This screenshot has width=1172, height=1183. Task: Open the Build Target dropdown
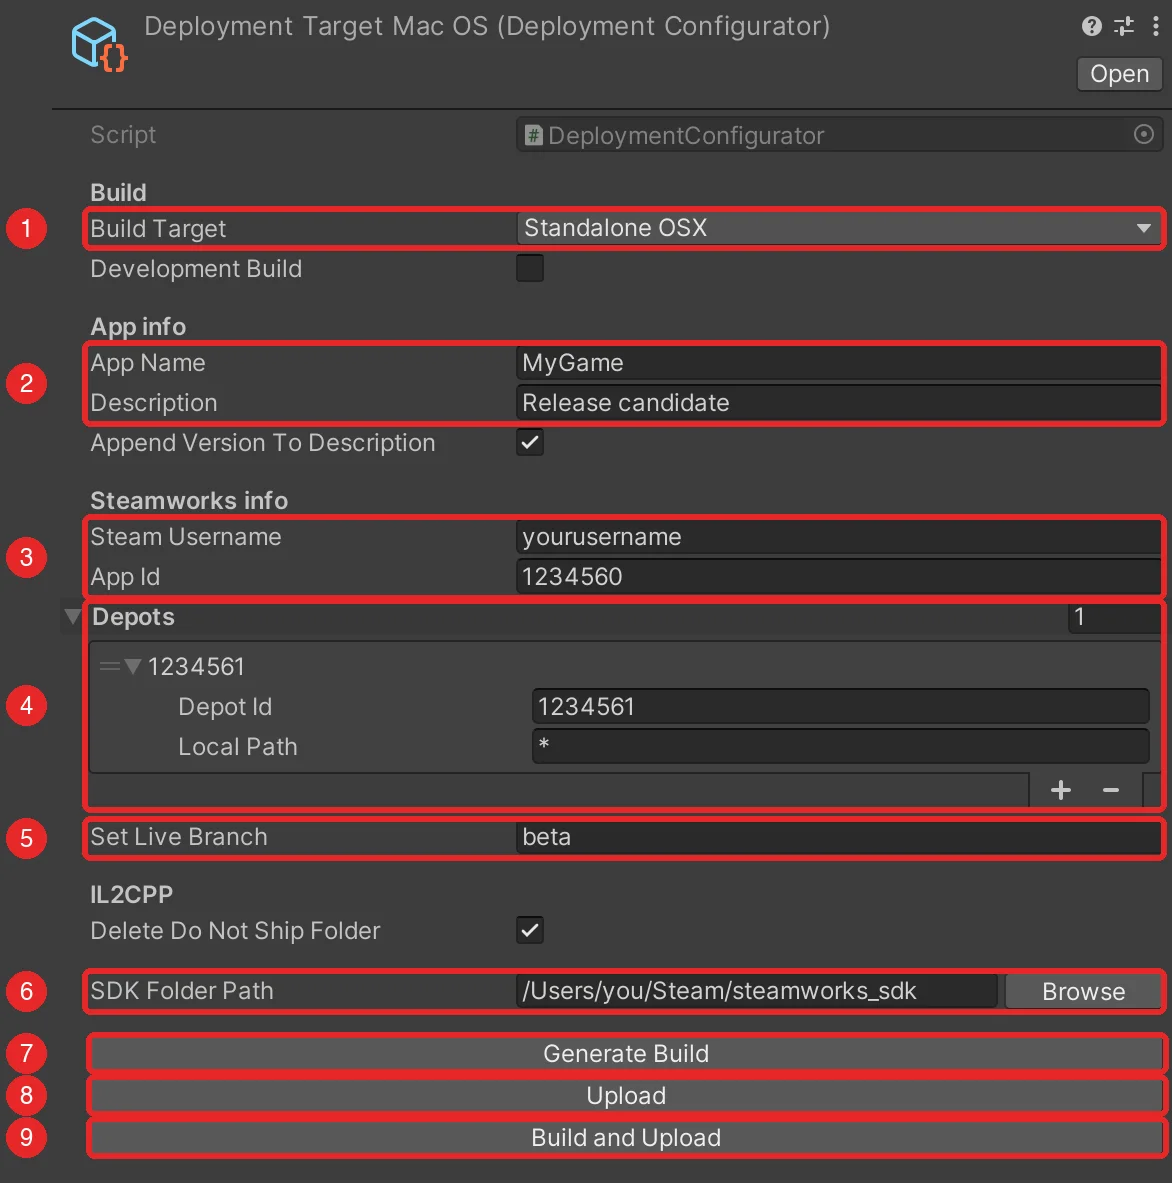pos(838,228)
